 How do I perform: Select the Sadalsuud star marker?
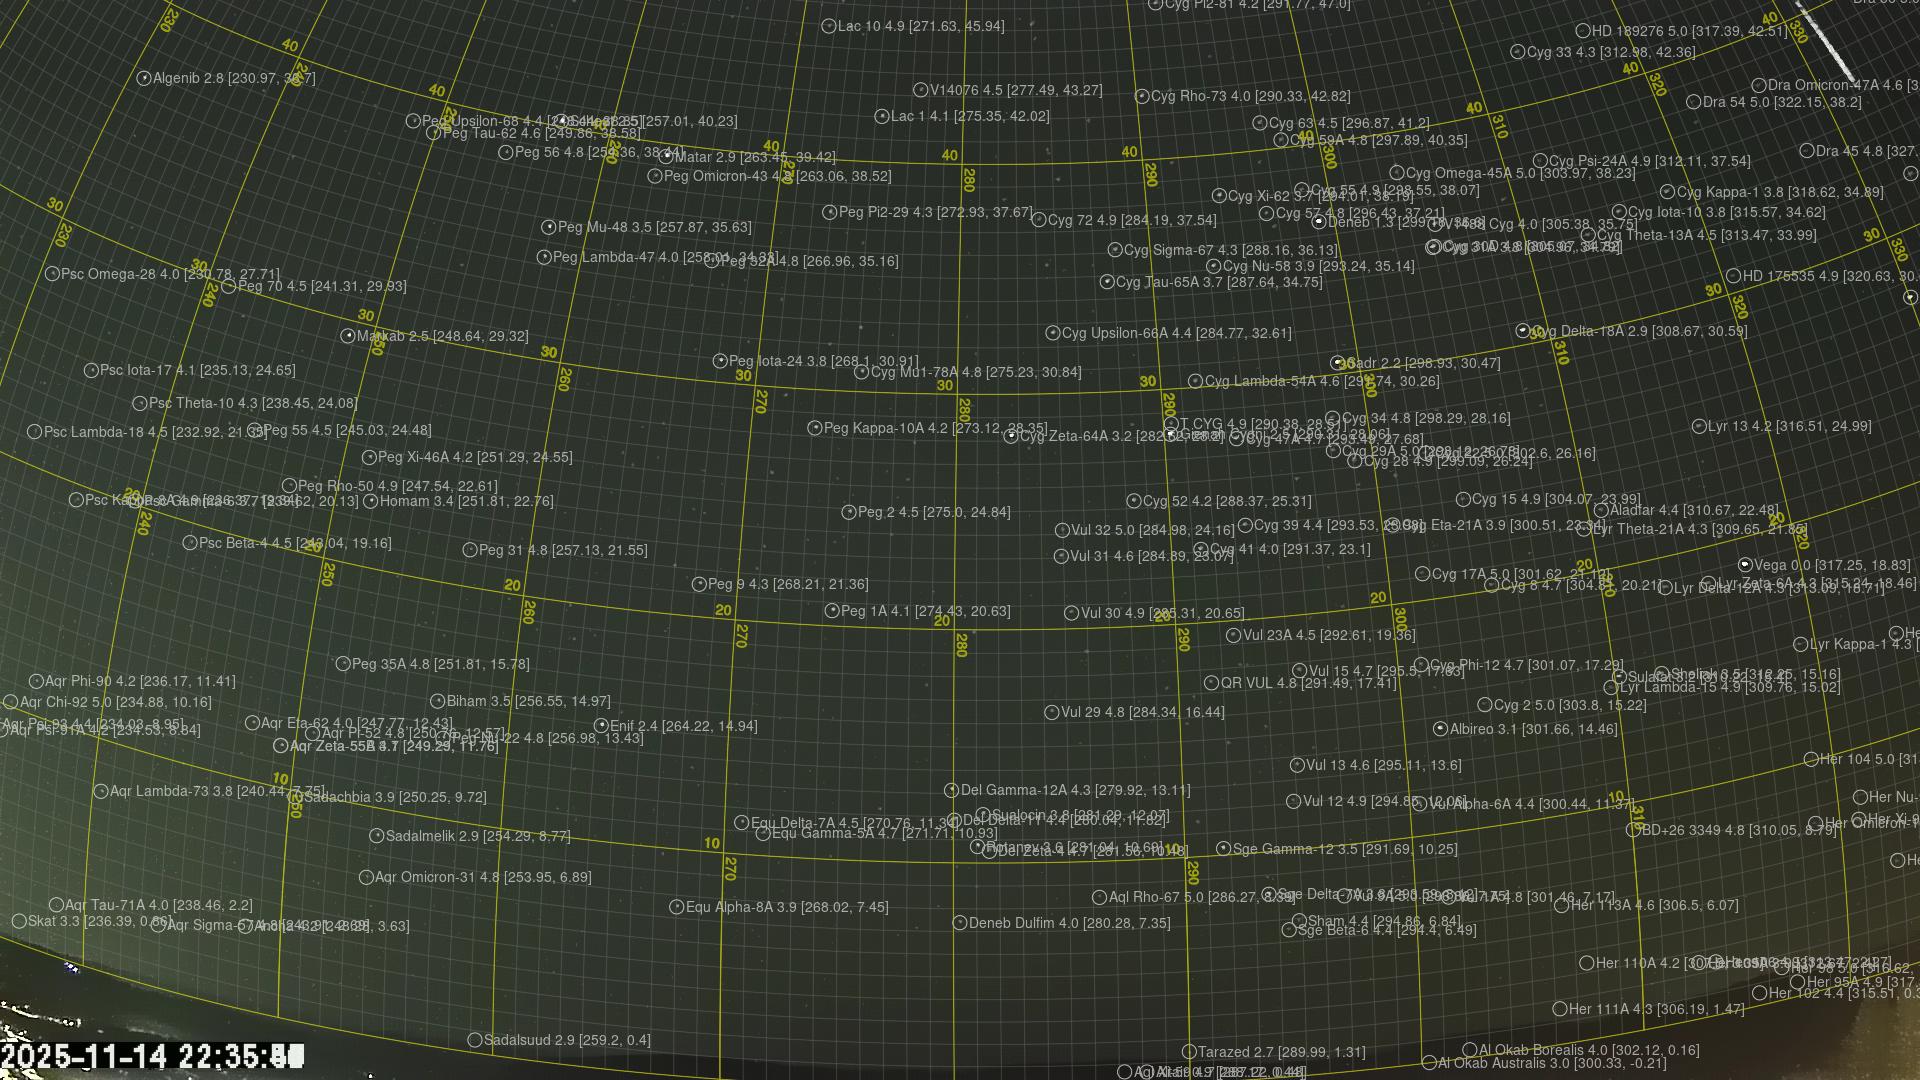click(x=475, y=1040)
